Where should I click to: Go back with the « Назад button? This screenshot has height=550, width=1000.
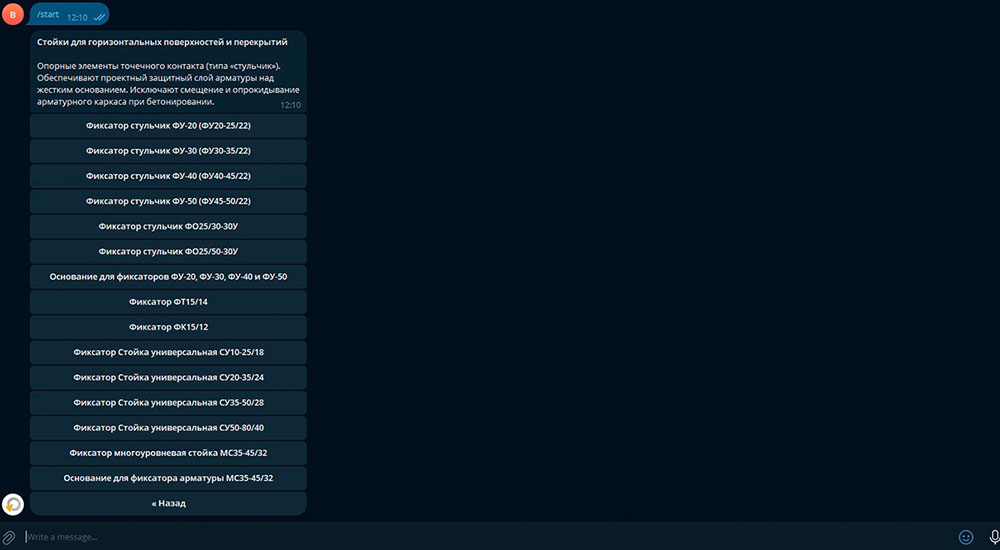point(168,503)
